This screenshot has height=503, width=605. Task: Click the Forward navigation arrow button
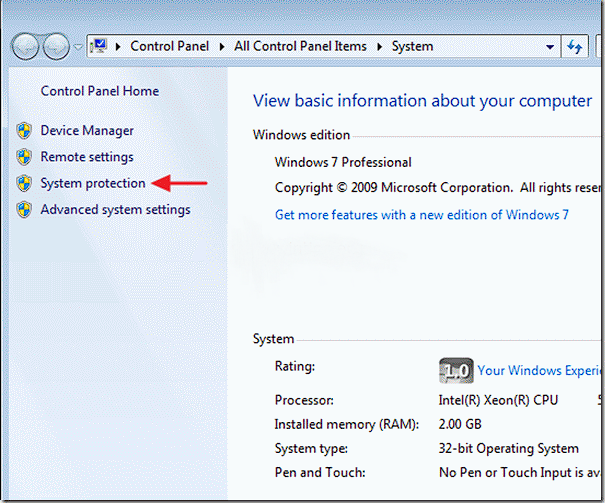[56, 47]
